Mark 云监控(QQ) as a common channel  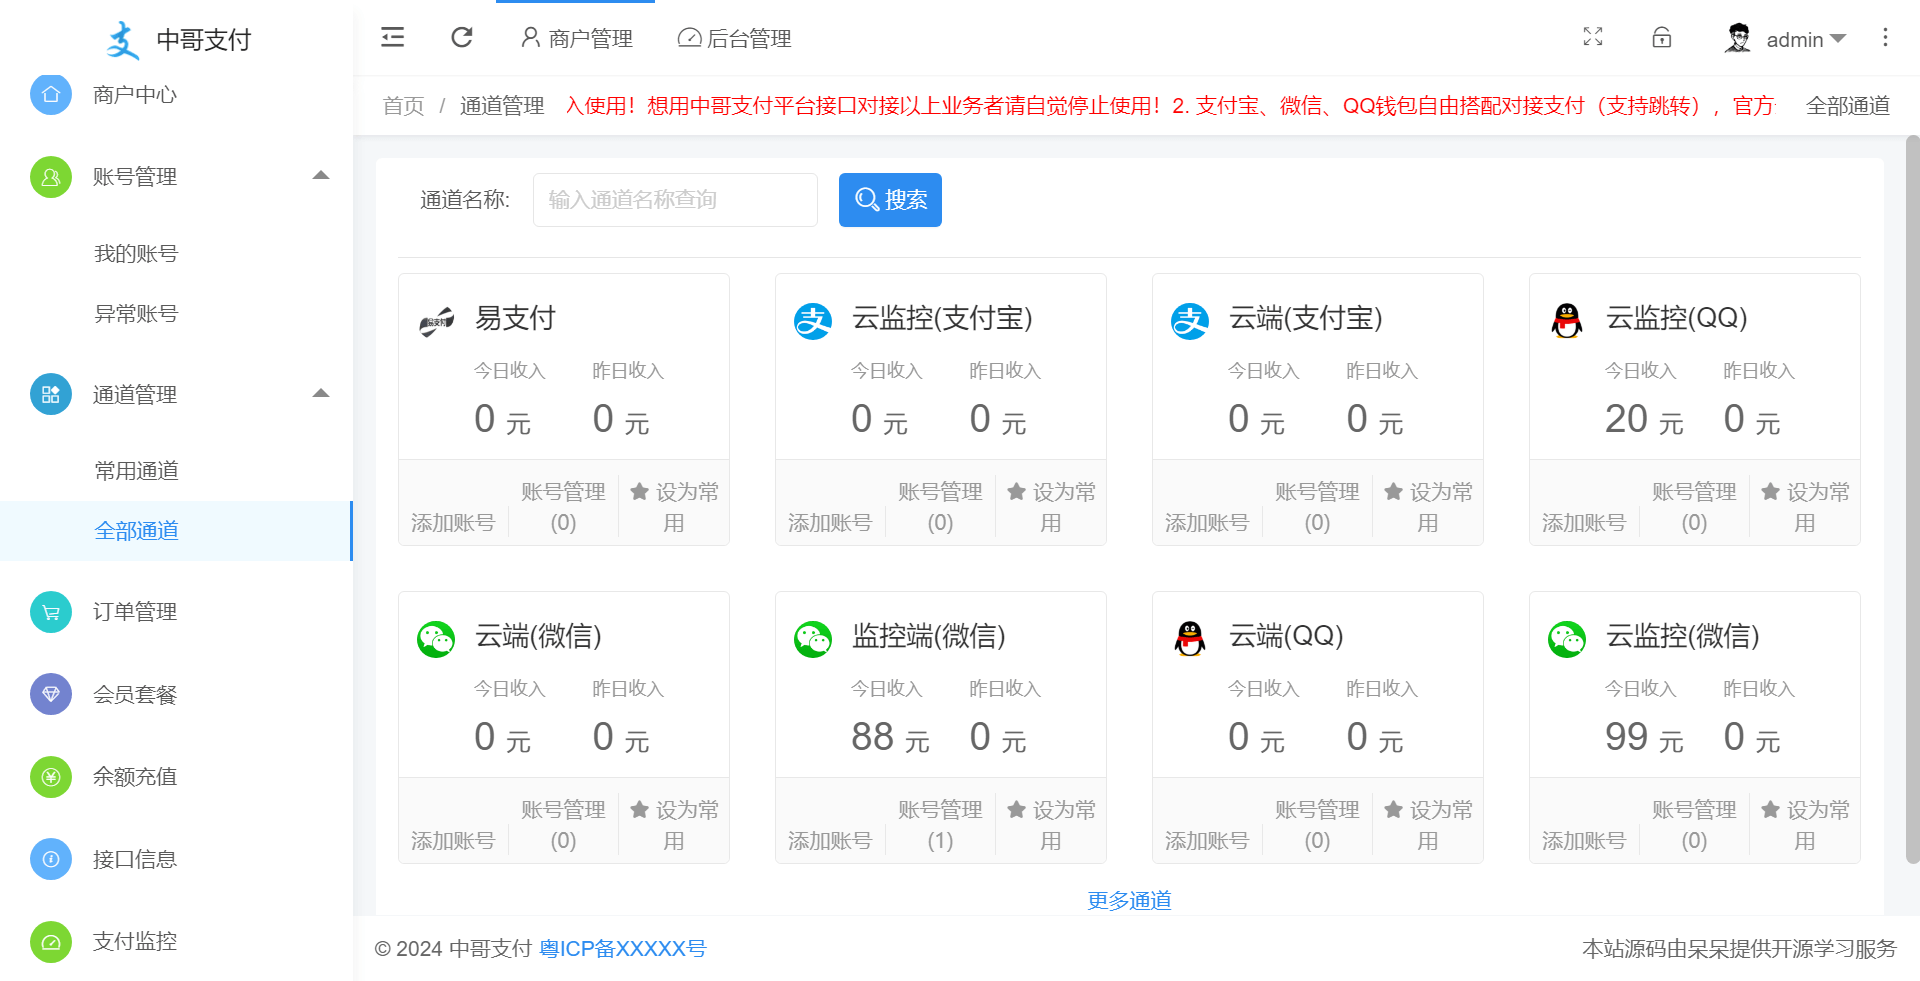click(1804, 507)
